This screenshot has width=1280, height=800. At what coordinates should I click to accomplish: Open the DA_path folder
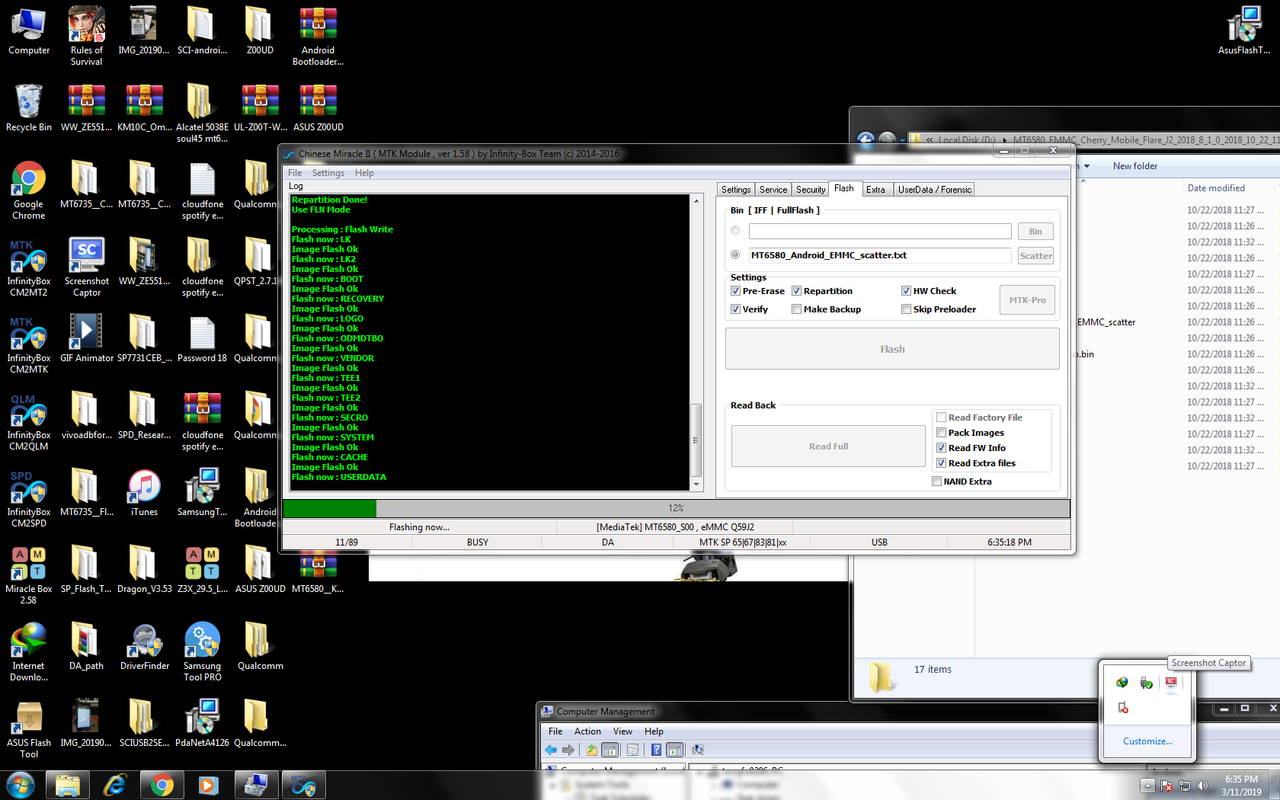tap(87, 646)
